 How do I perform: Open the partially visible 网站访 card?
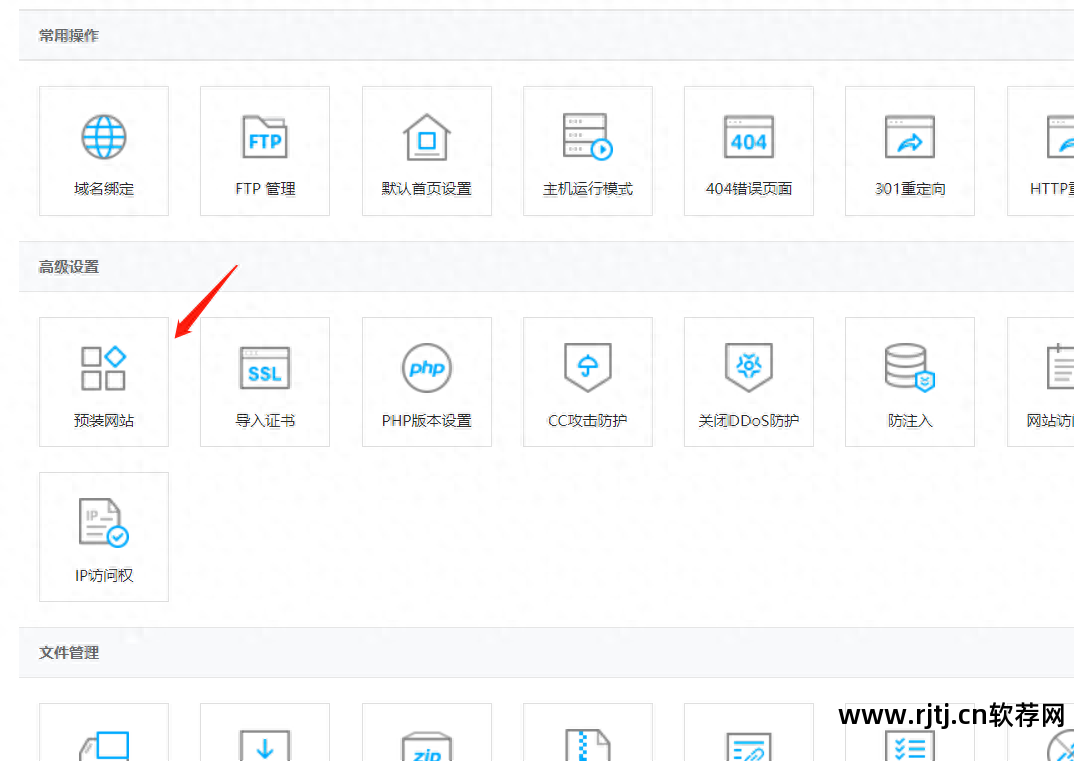point(1040,382)
